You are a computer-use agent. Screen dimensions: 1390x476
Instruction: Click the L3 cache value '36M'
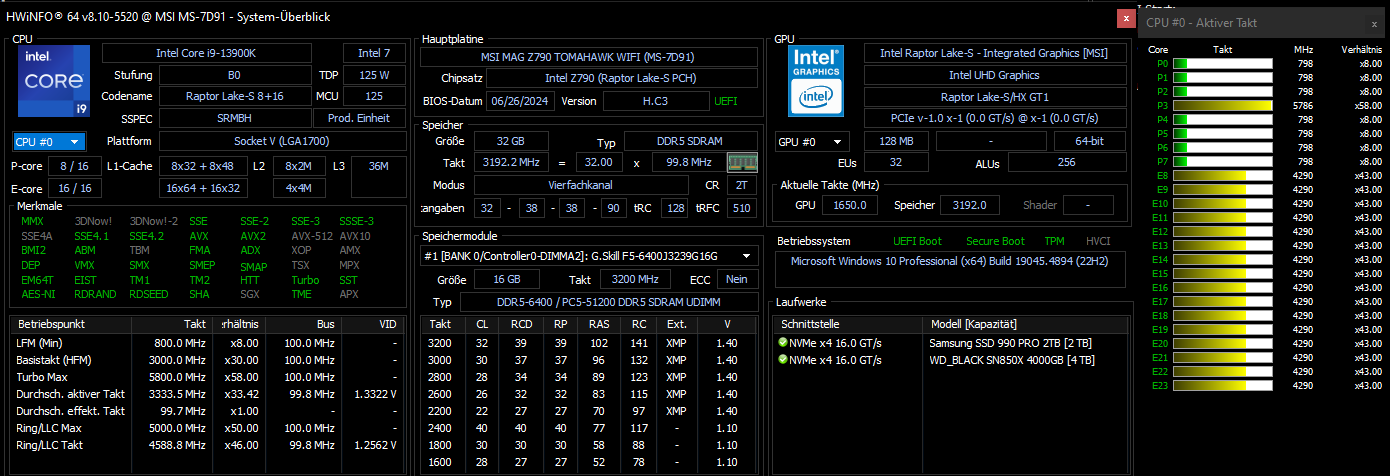click(378, 177)
